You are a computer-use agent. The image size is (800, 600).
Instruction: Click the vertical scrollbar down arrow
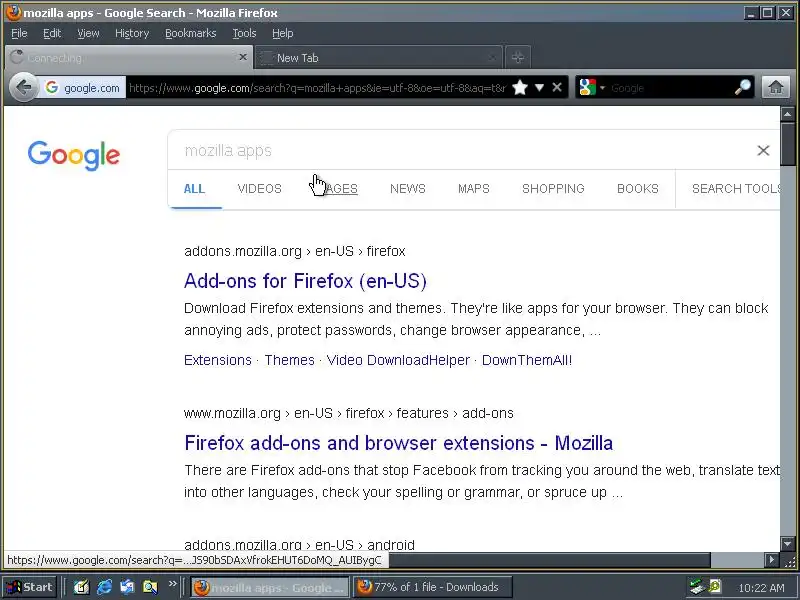coord(787,544)
